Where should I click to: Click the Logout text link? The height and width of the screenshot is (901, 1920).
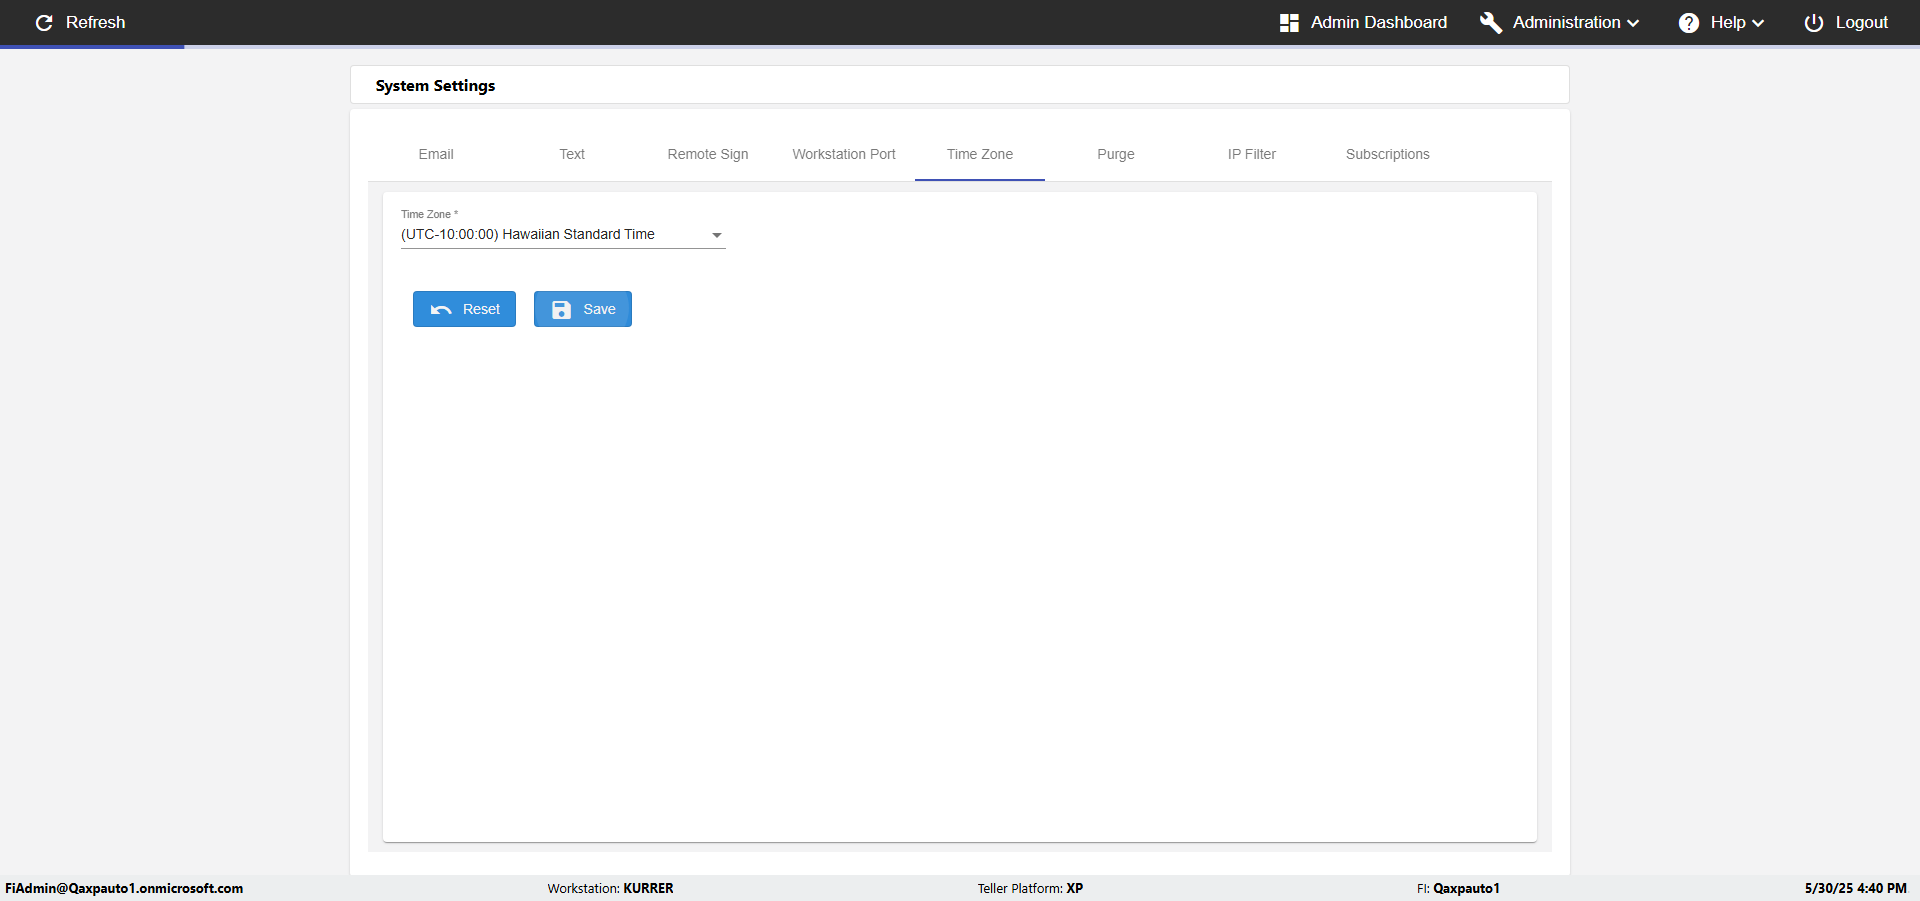[1861, 22]
